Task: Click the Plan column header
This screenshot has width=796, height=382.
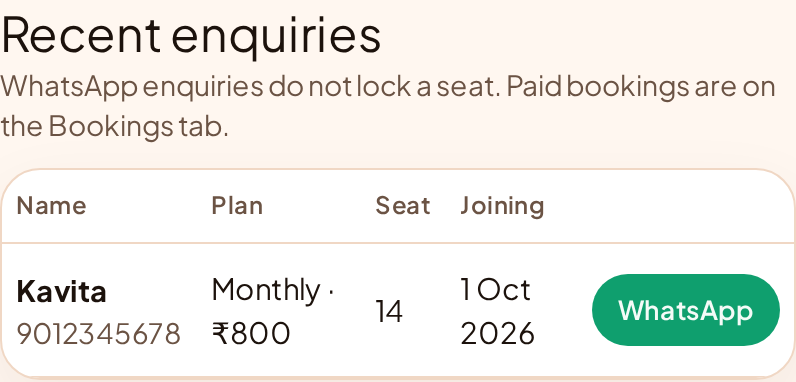Action: 237,206
